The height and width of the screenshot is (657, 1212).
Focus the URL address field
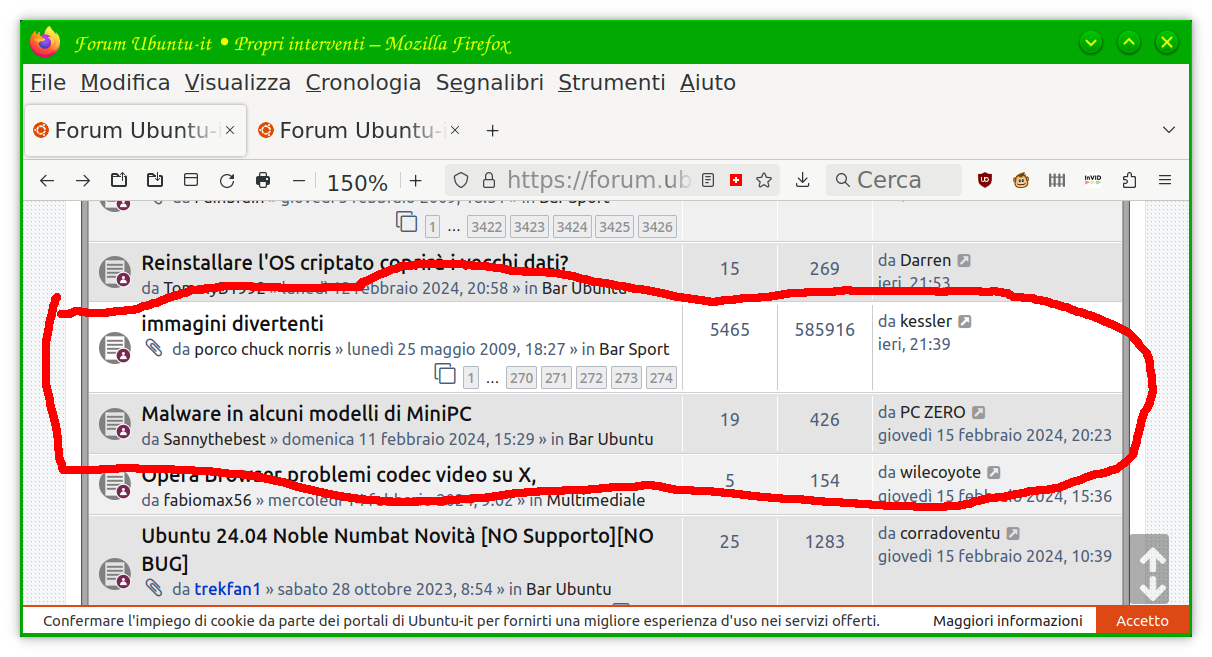click(598, 181)
